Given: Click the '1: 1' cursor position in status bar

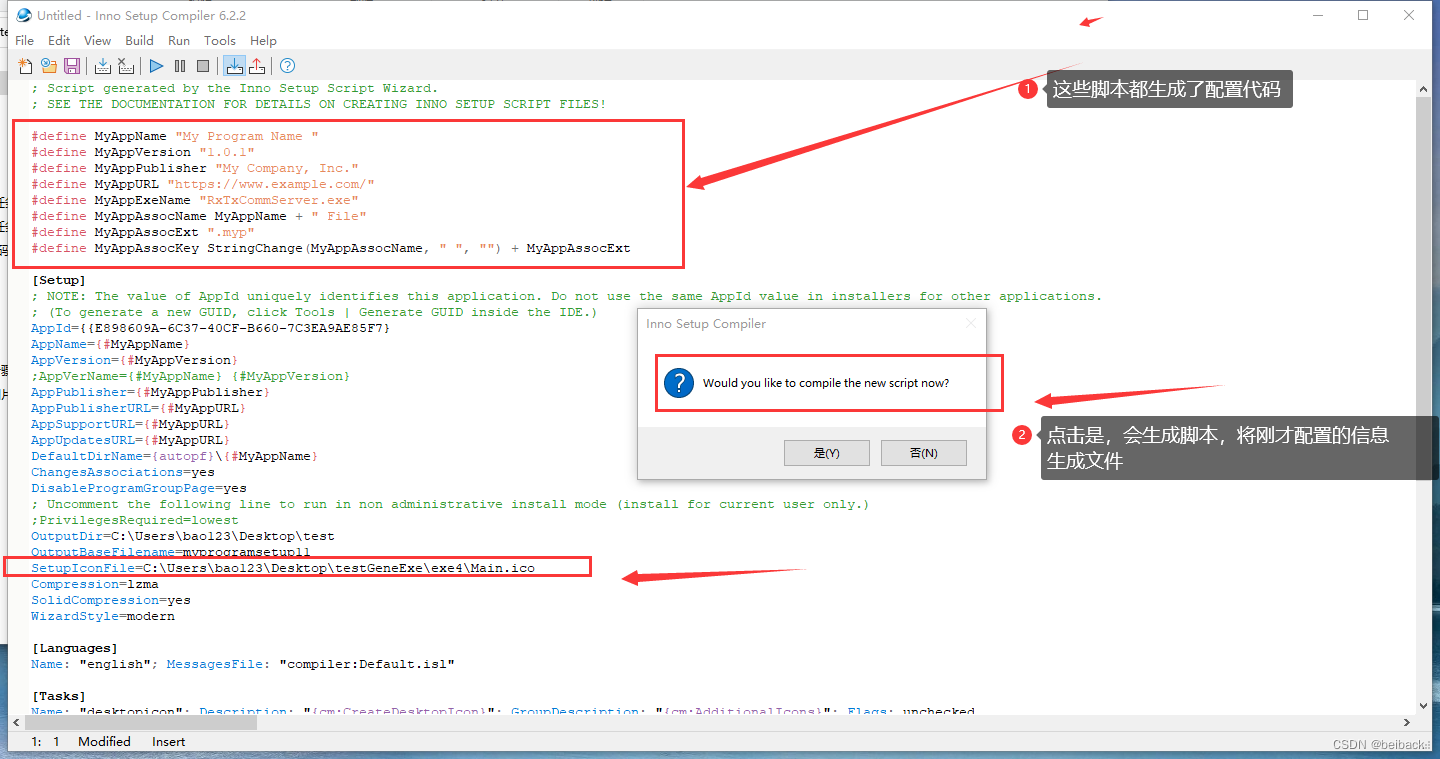Looking at the screenshot, I should (45, 742).
